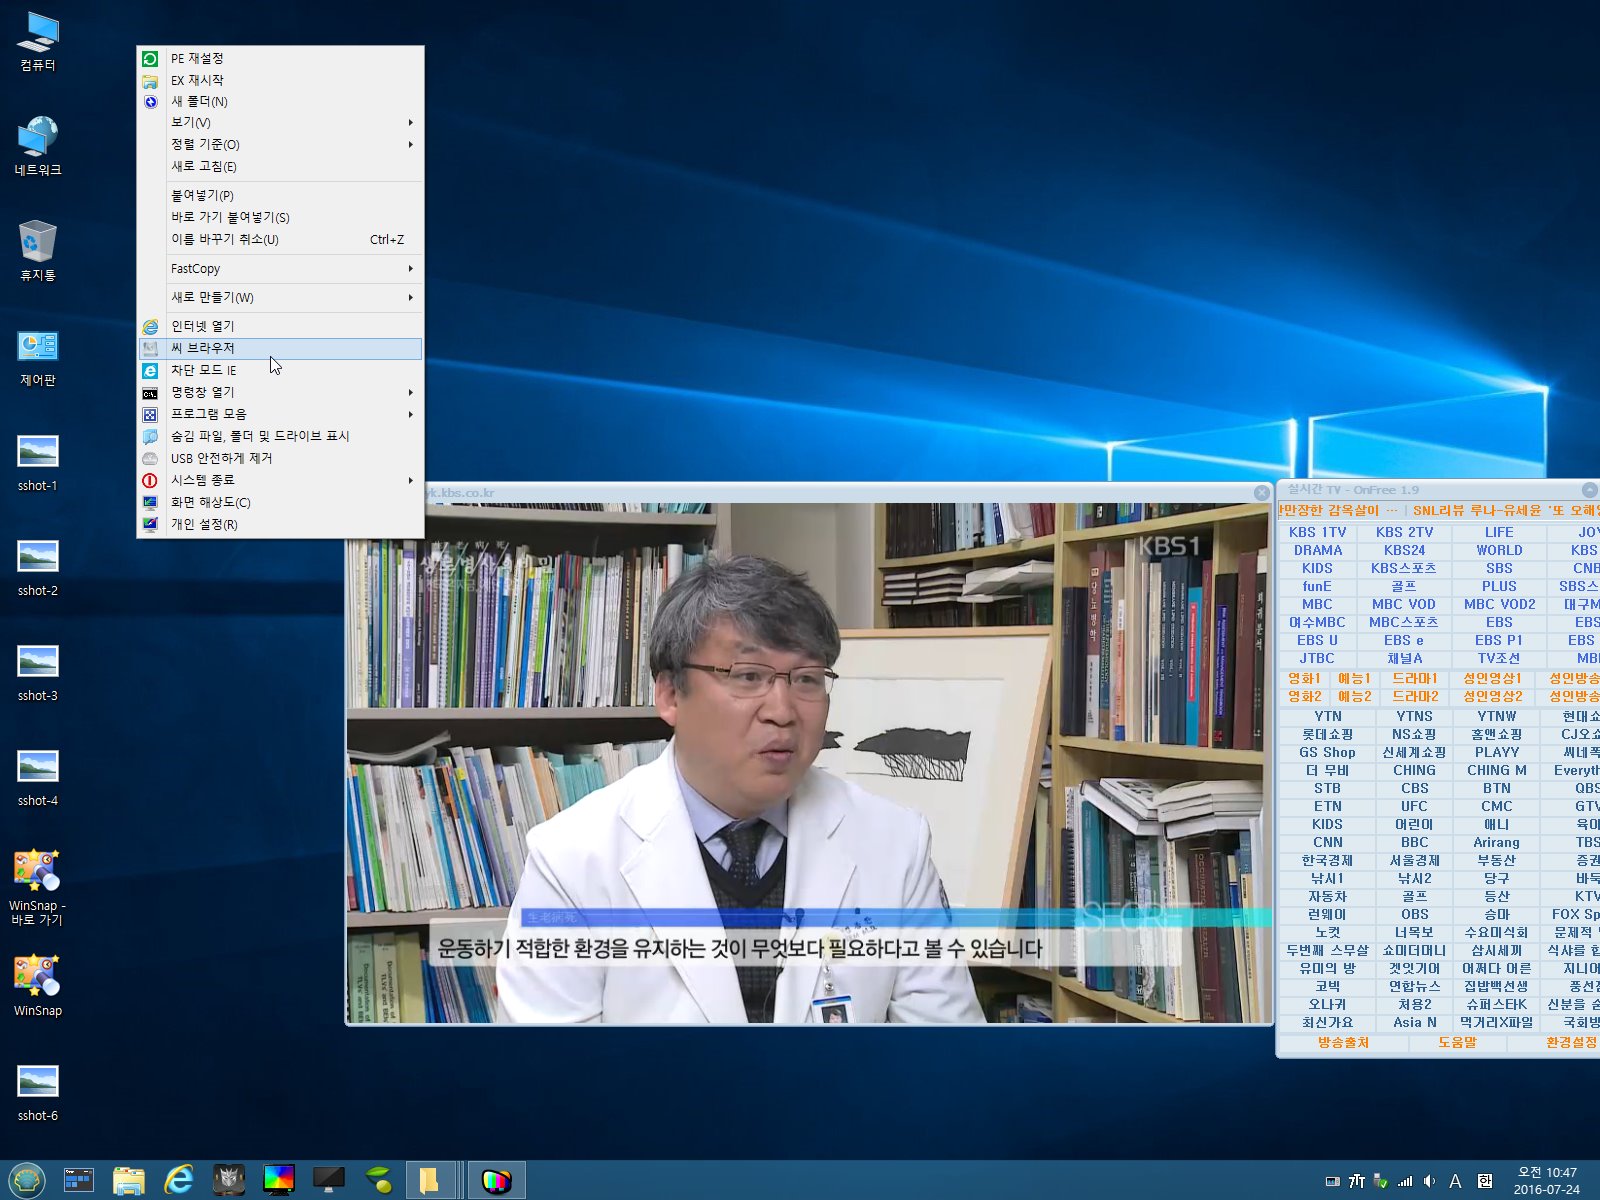Open 개인 설정(R) from the context menu
1600x1200 pixels.
(280, 524)
